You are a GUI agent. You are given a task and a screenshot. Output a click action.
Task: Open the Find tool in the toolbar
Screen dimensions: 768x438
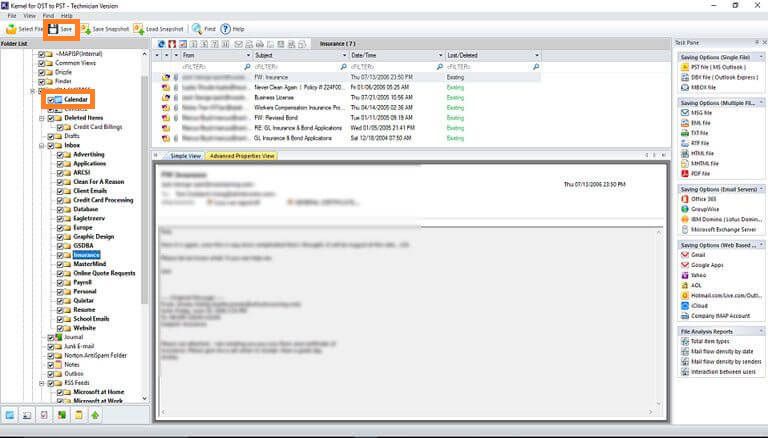click(x=204, y=29)
